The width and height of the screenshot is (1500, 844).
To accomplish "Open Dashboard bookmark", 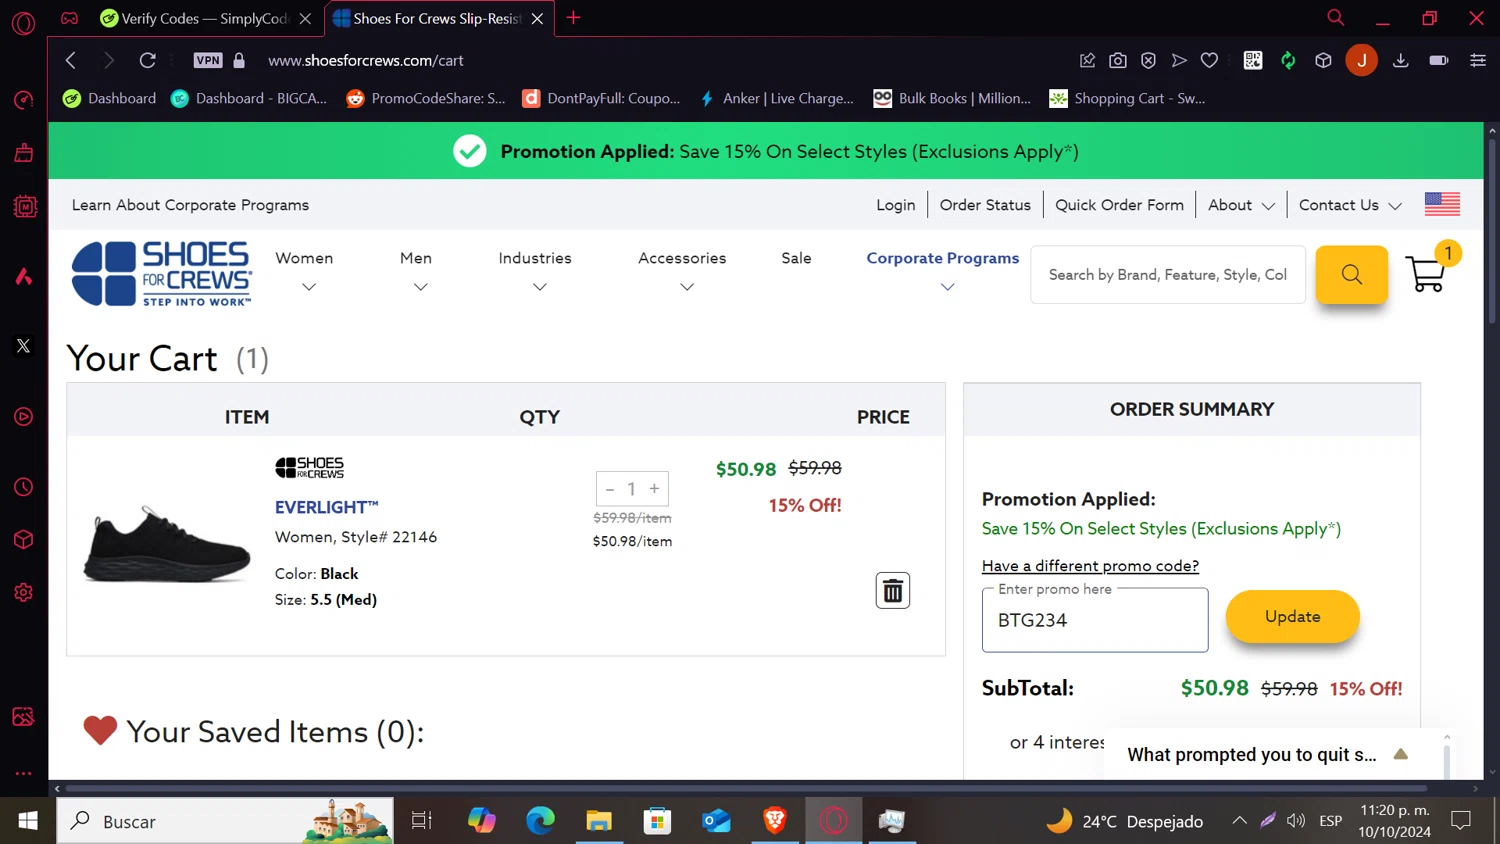I will [x=110, y=98].
